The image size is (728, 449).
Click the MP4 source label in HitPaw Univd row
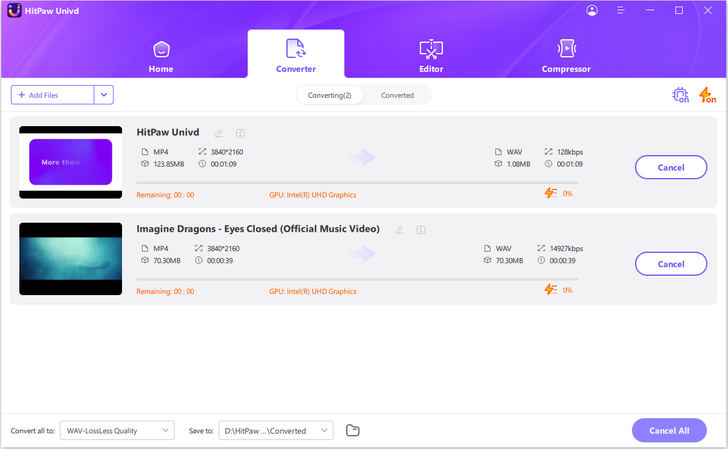pos(161,152)
